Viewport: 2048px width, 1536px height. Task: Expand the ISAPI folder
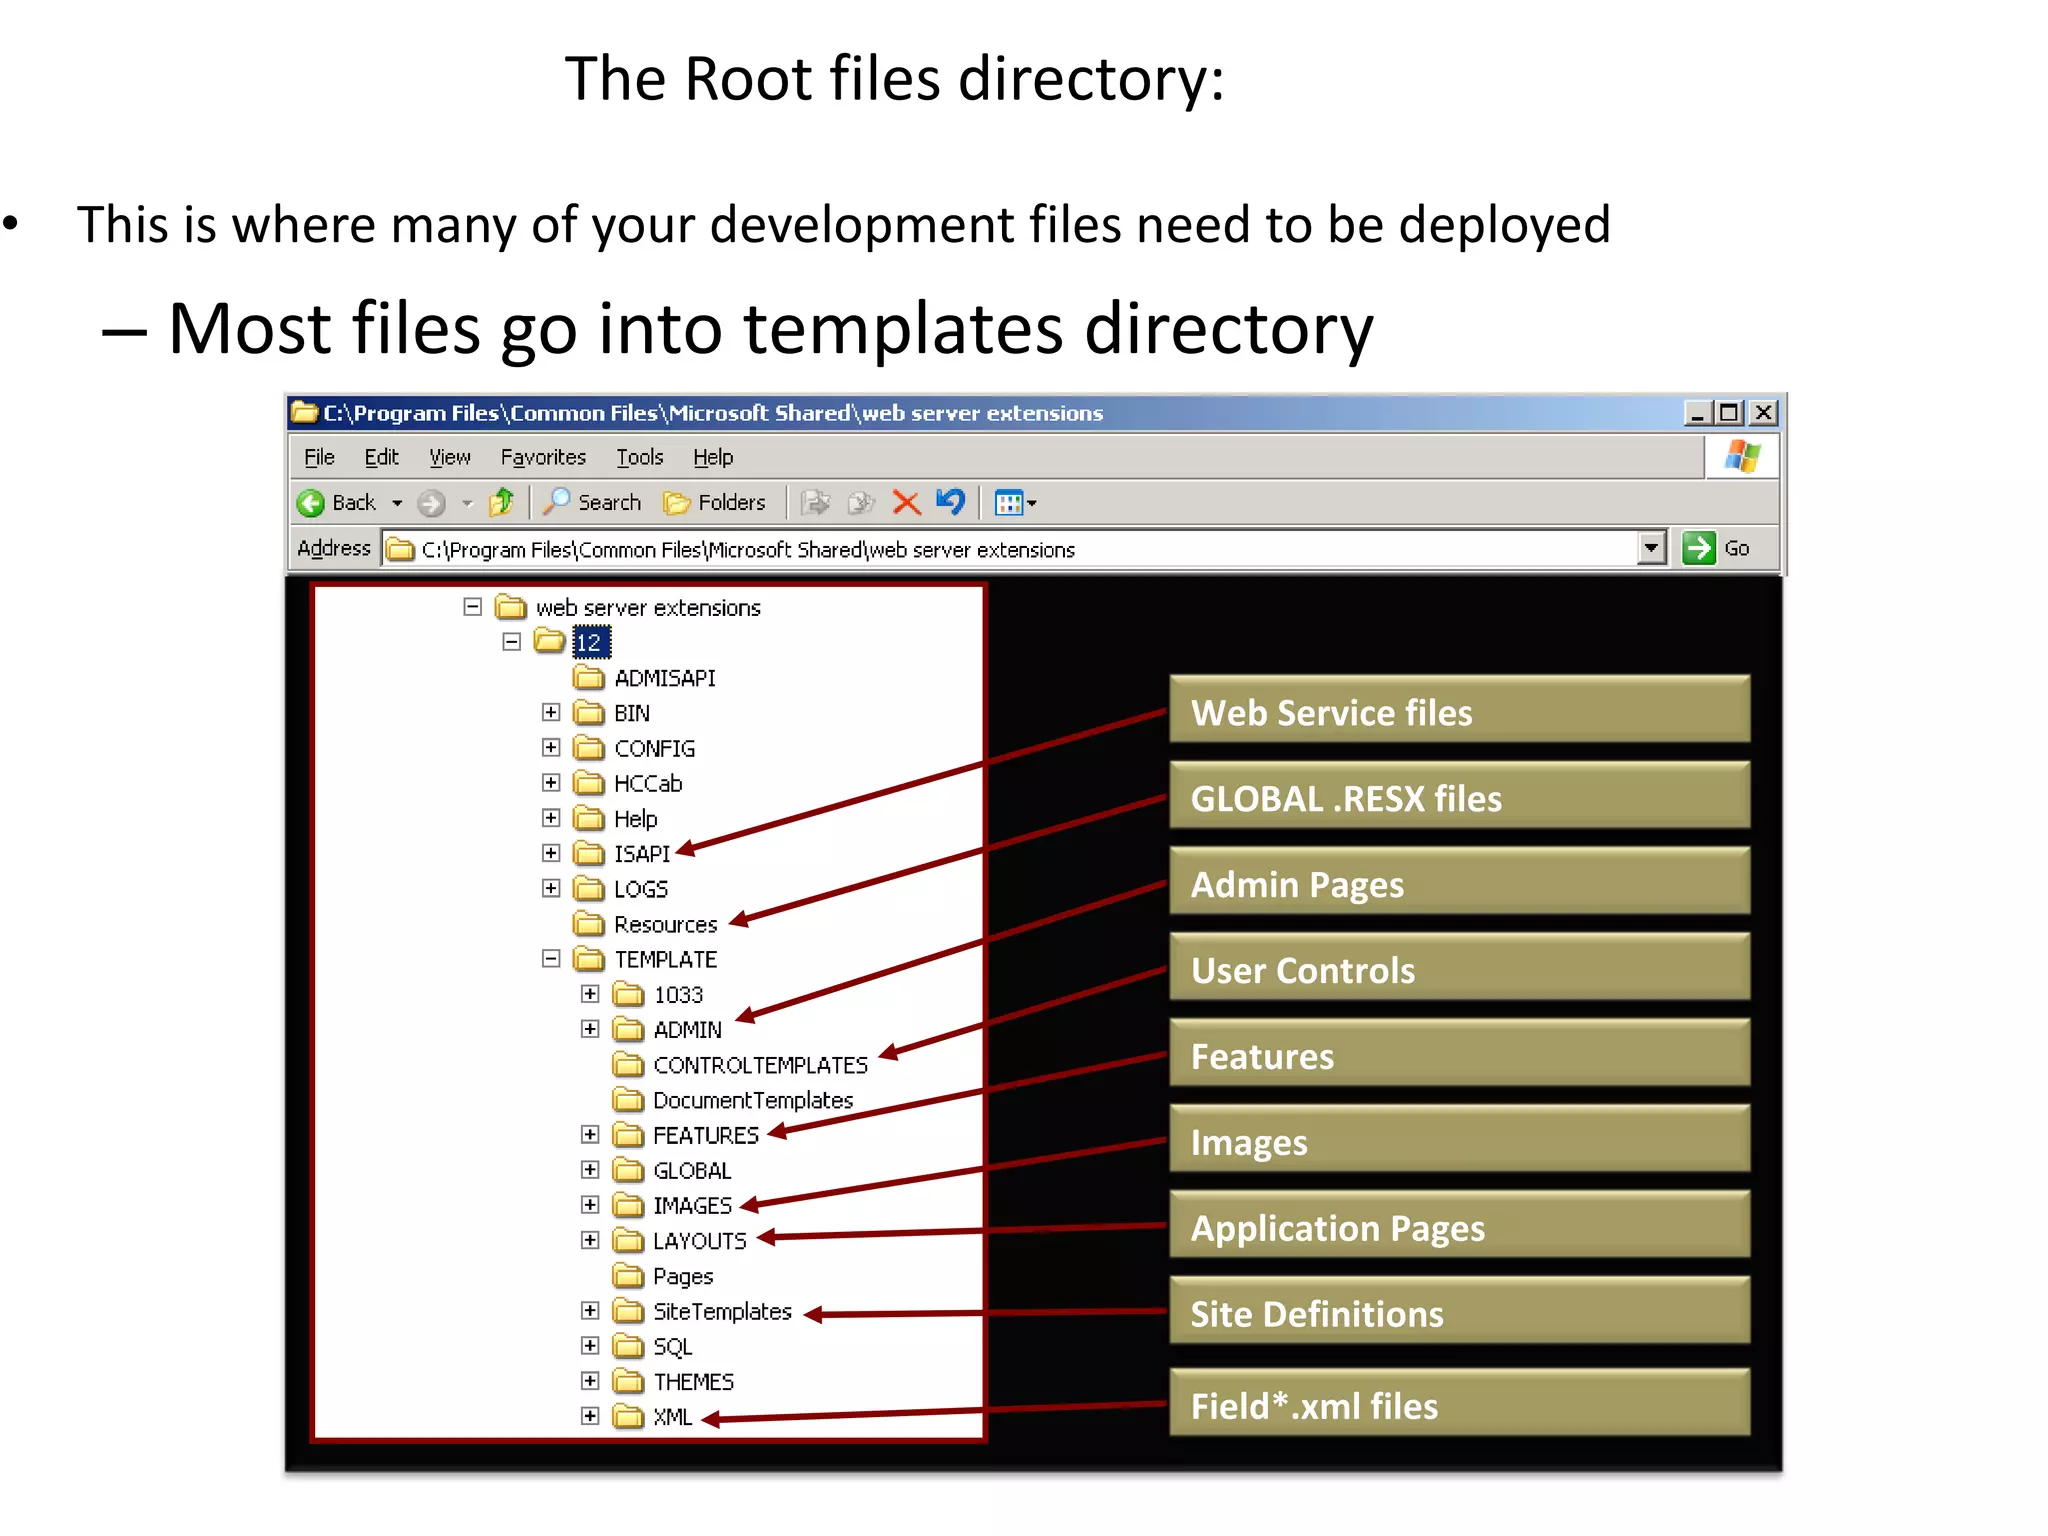tap(551, 853)
